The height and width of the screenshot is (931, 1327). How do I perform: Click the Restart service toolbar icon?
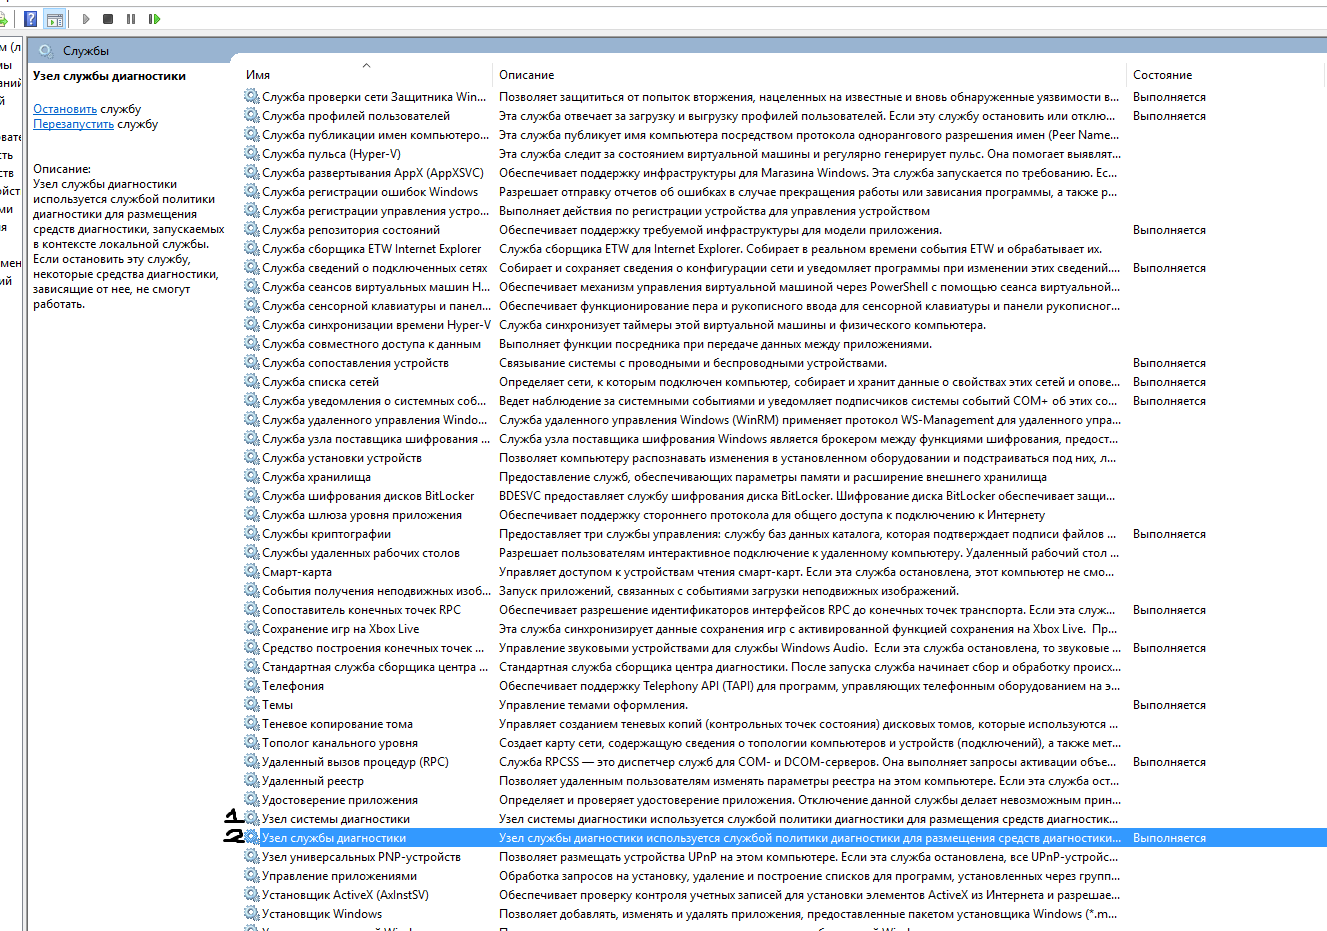tap(154, 19)
